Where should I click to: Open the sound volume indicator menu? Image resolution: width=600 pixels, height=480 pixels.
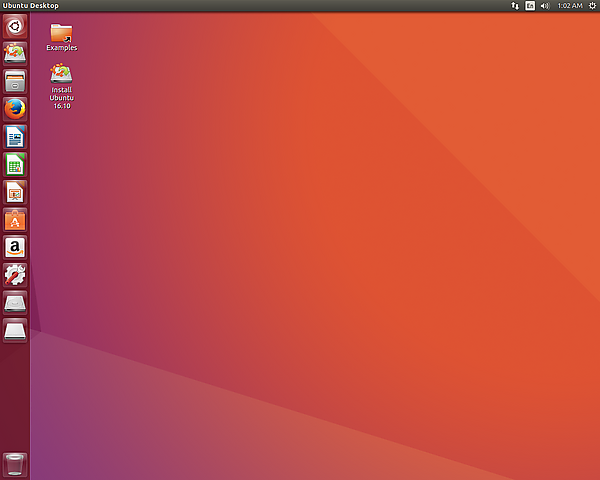(x=545, y=6)
